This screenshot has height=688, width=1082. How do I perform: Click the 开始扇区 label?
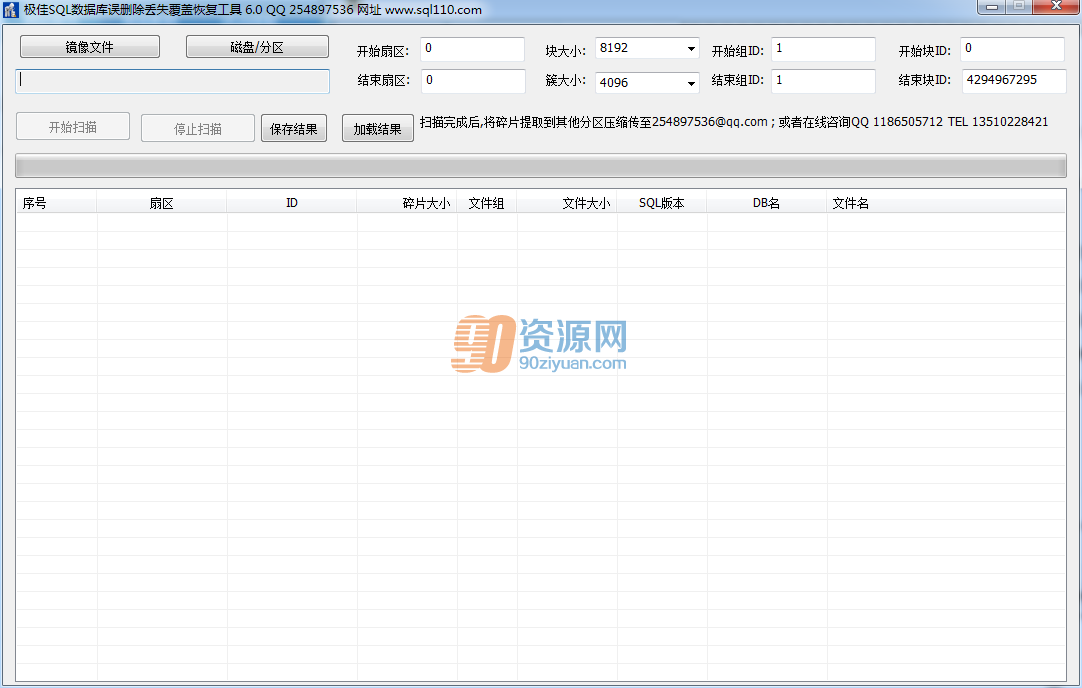(x=382, y=51)
